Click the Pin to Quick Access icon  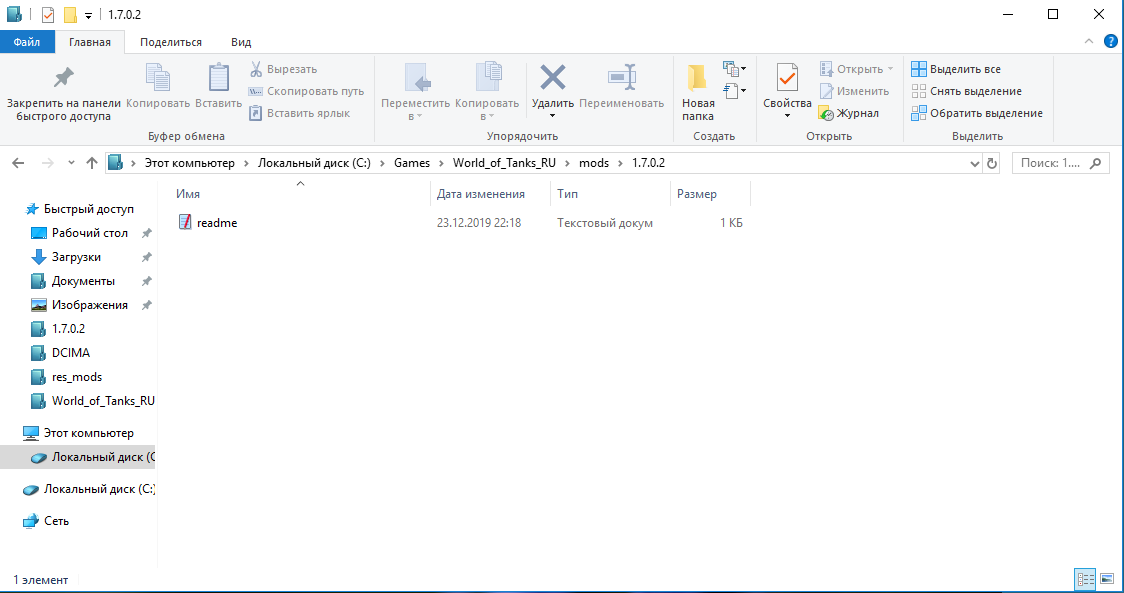point(64,78)
